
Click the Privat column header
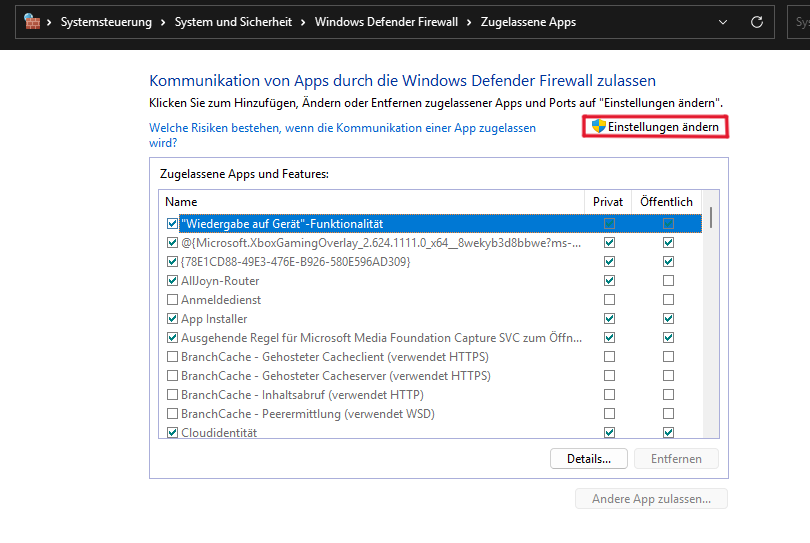pos(608,202)
